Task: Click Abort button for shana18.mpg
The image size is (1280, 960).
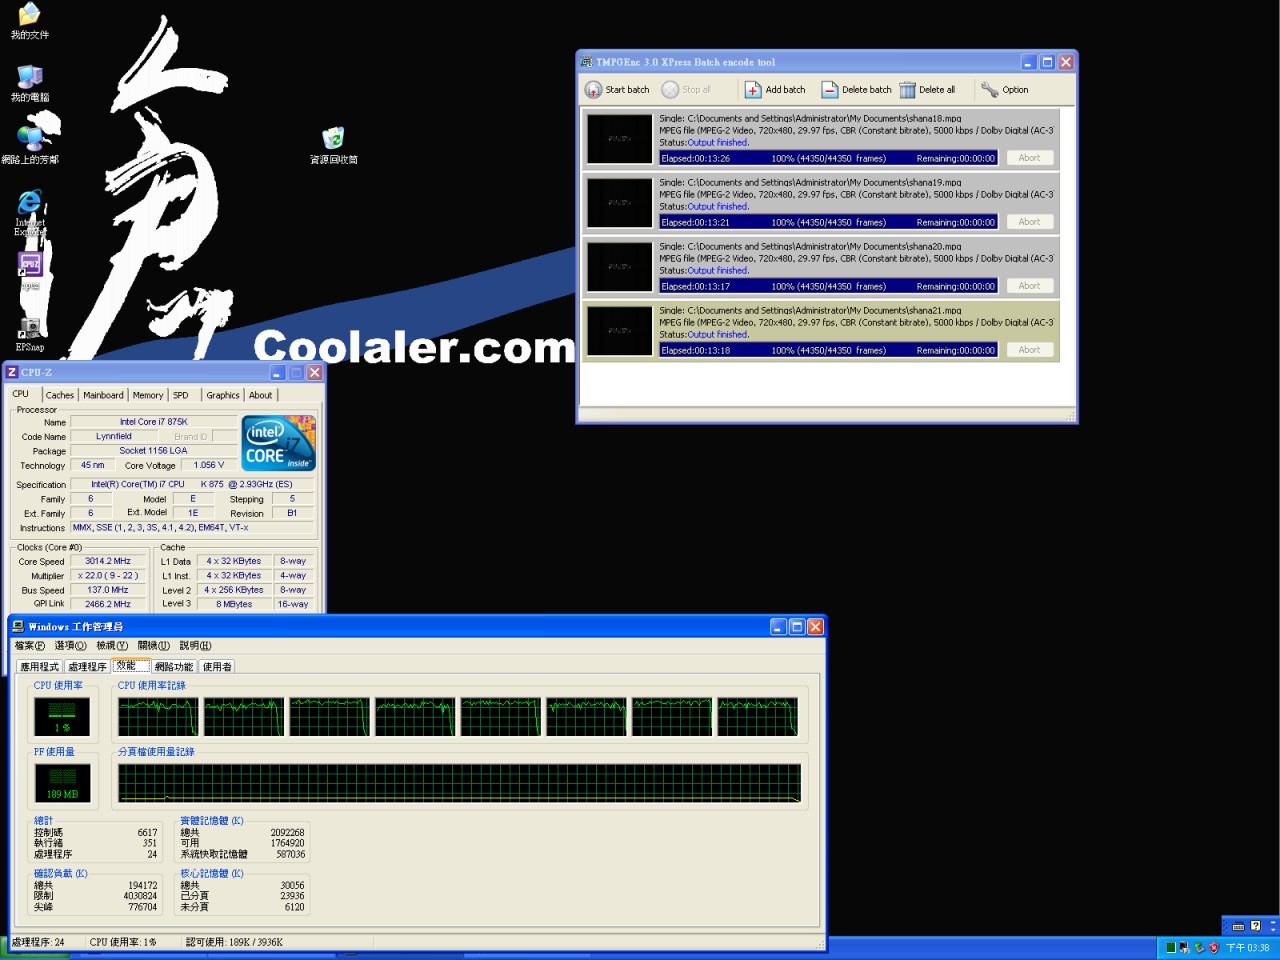Action: pyautogui.click(x=1029, y=158)
